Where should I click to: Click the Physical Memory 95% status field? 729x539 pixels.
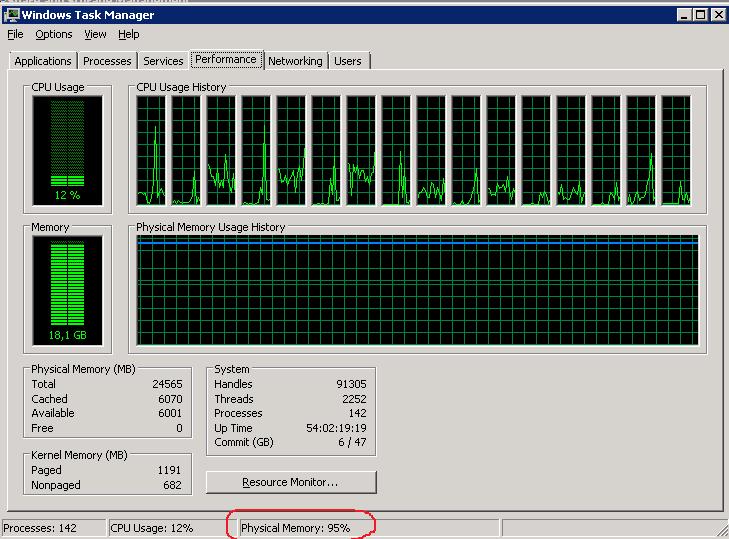pos(295,527)
